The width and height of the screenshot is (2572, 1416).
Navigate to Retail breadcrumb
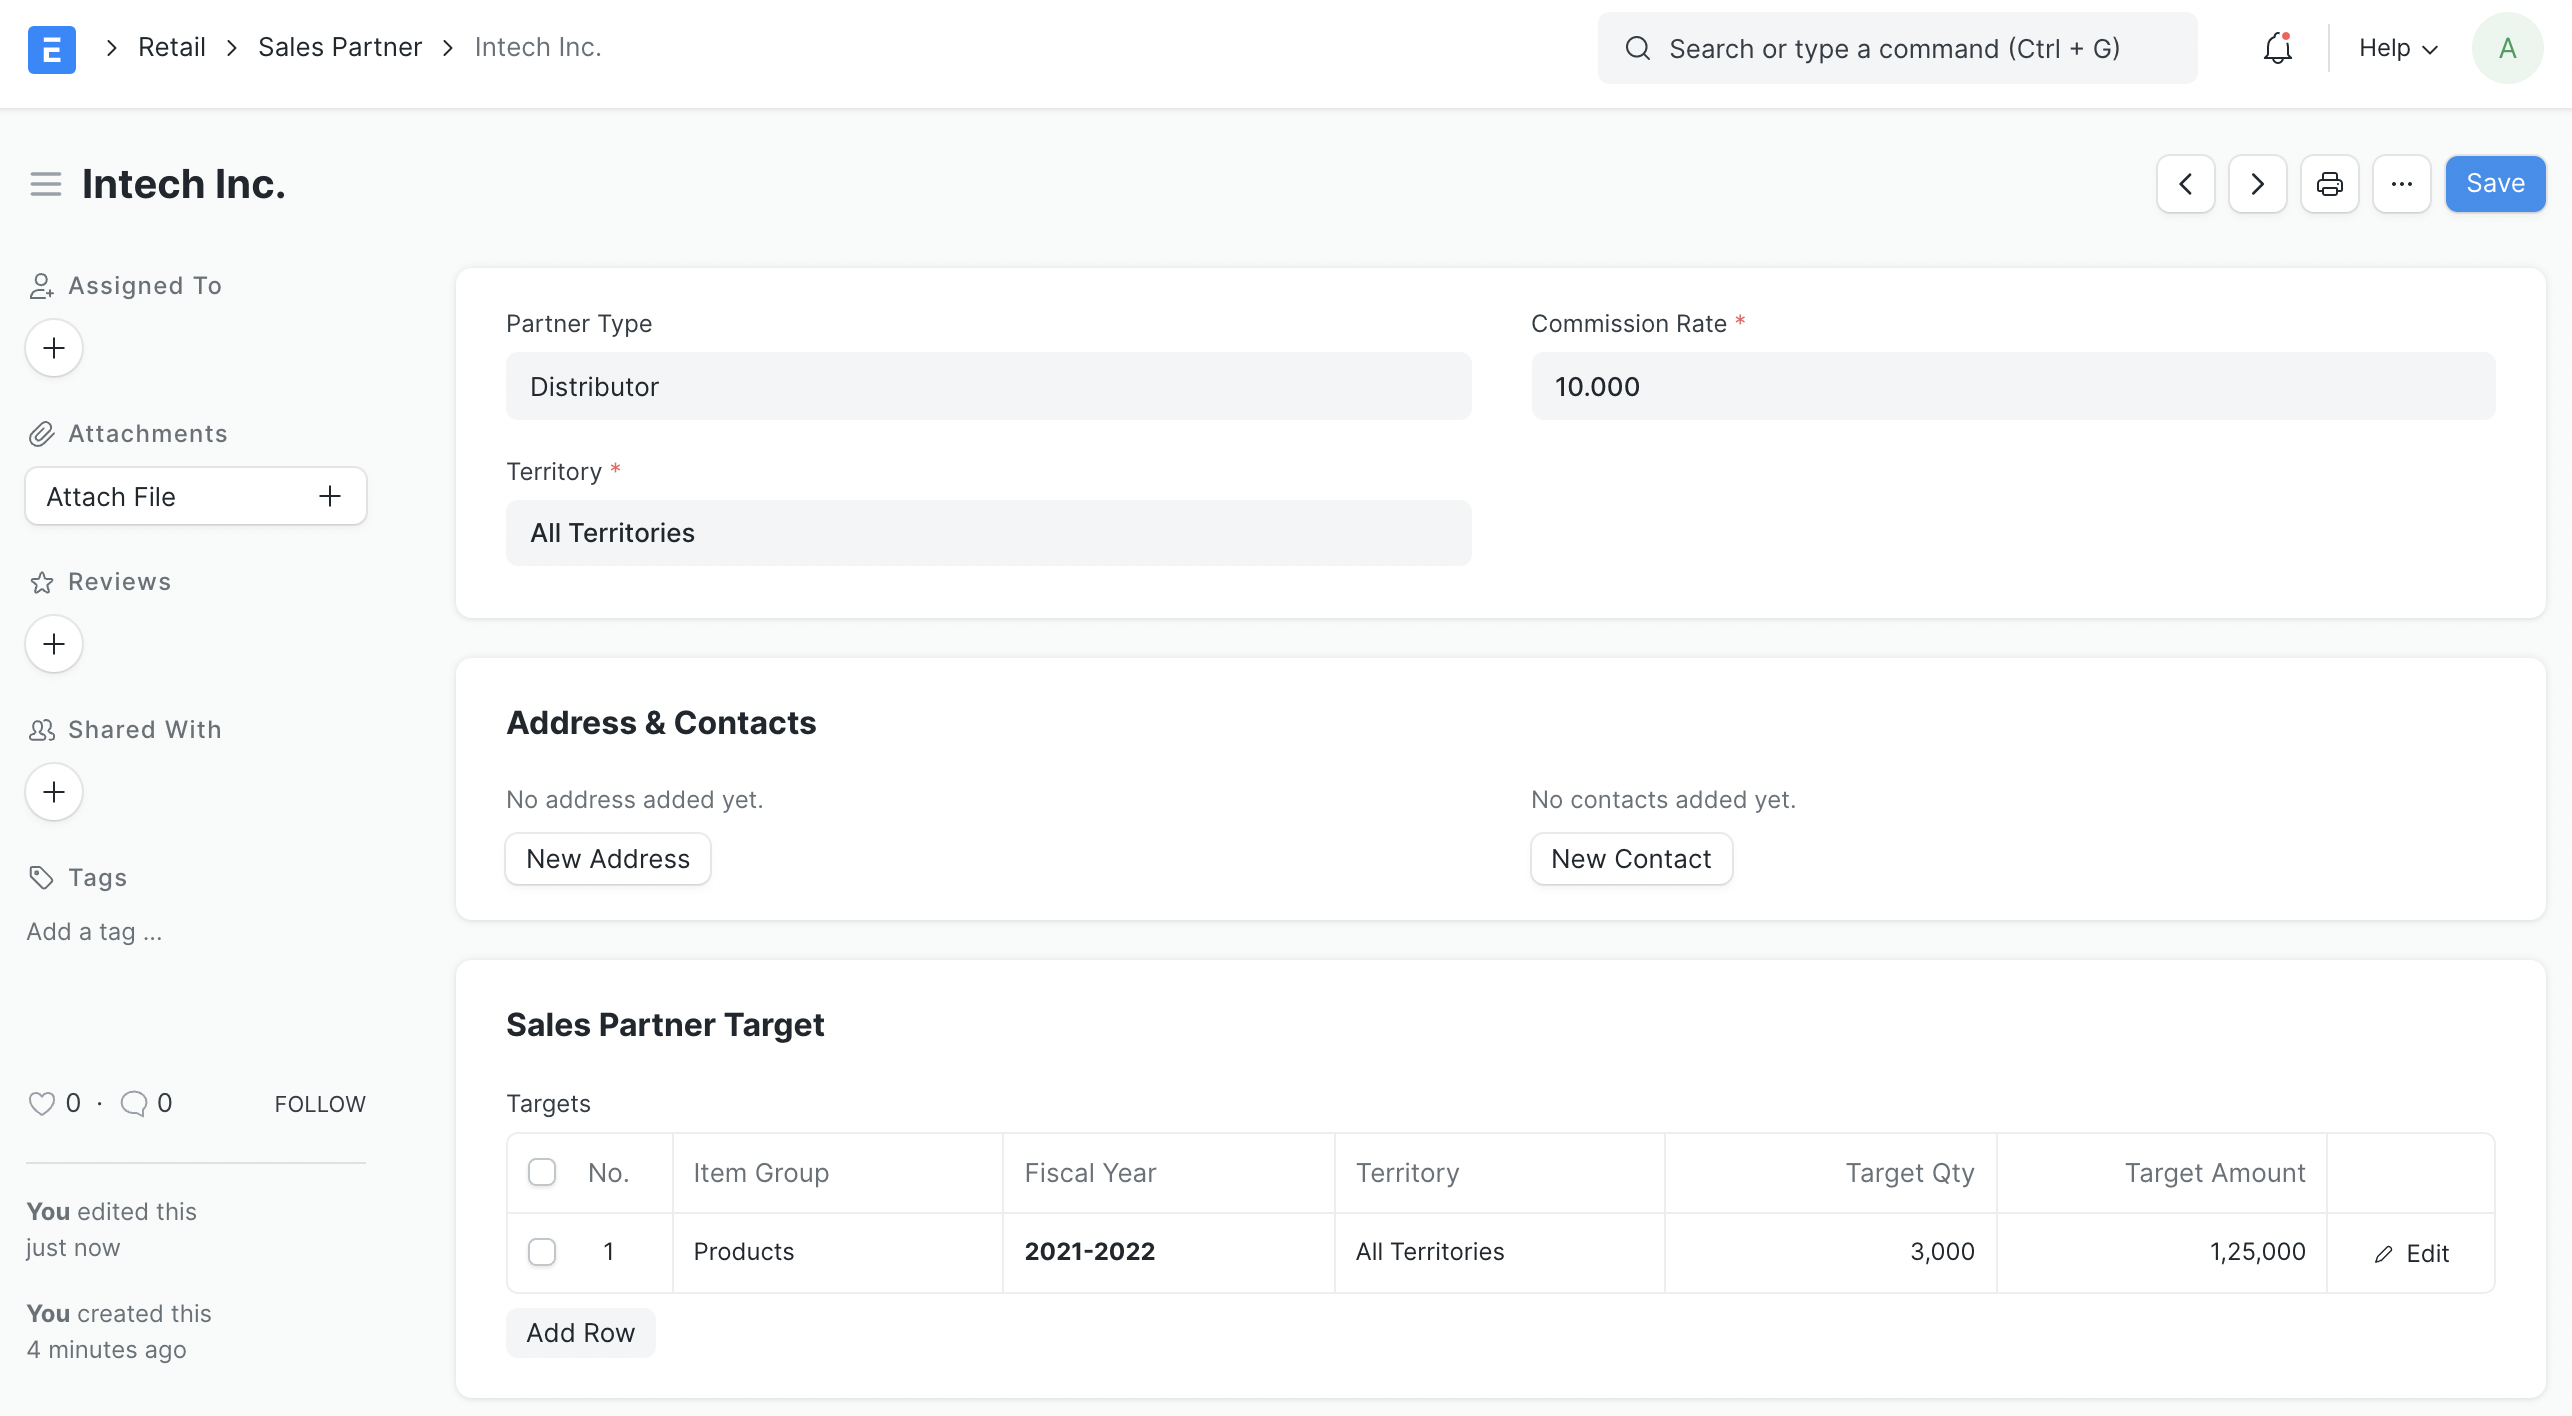pos(172,47)
